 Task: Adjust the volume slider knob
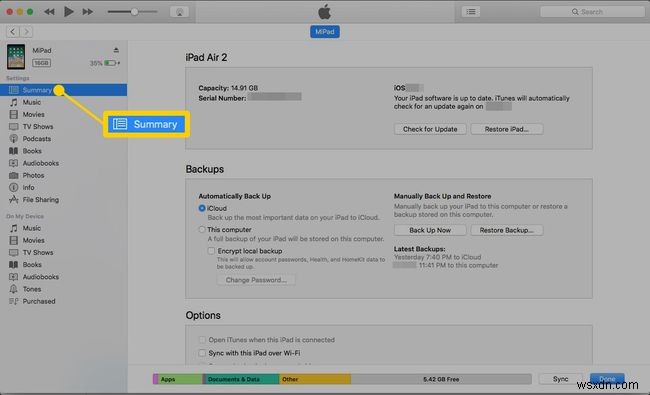[x=134, y=12]
